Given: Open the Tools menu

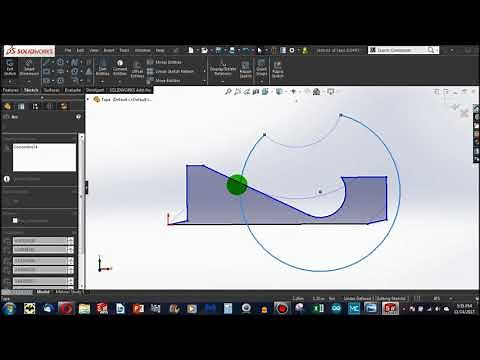Looking at the screenshot, I should (124, 50).
